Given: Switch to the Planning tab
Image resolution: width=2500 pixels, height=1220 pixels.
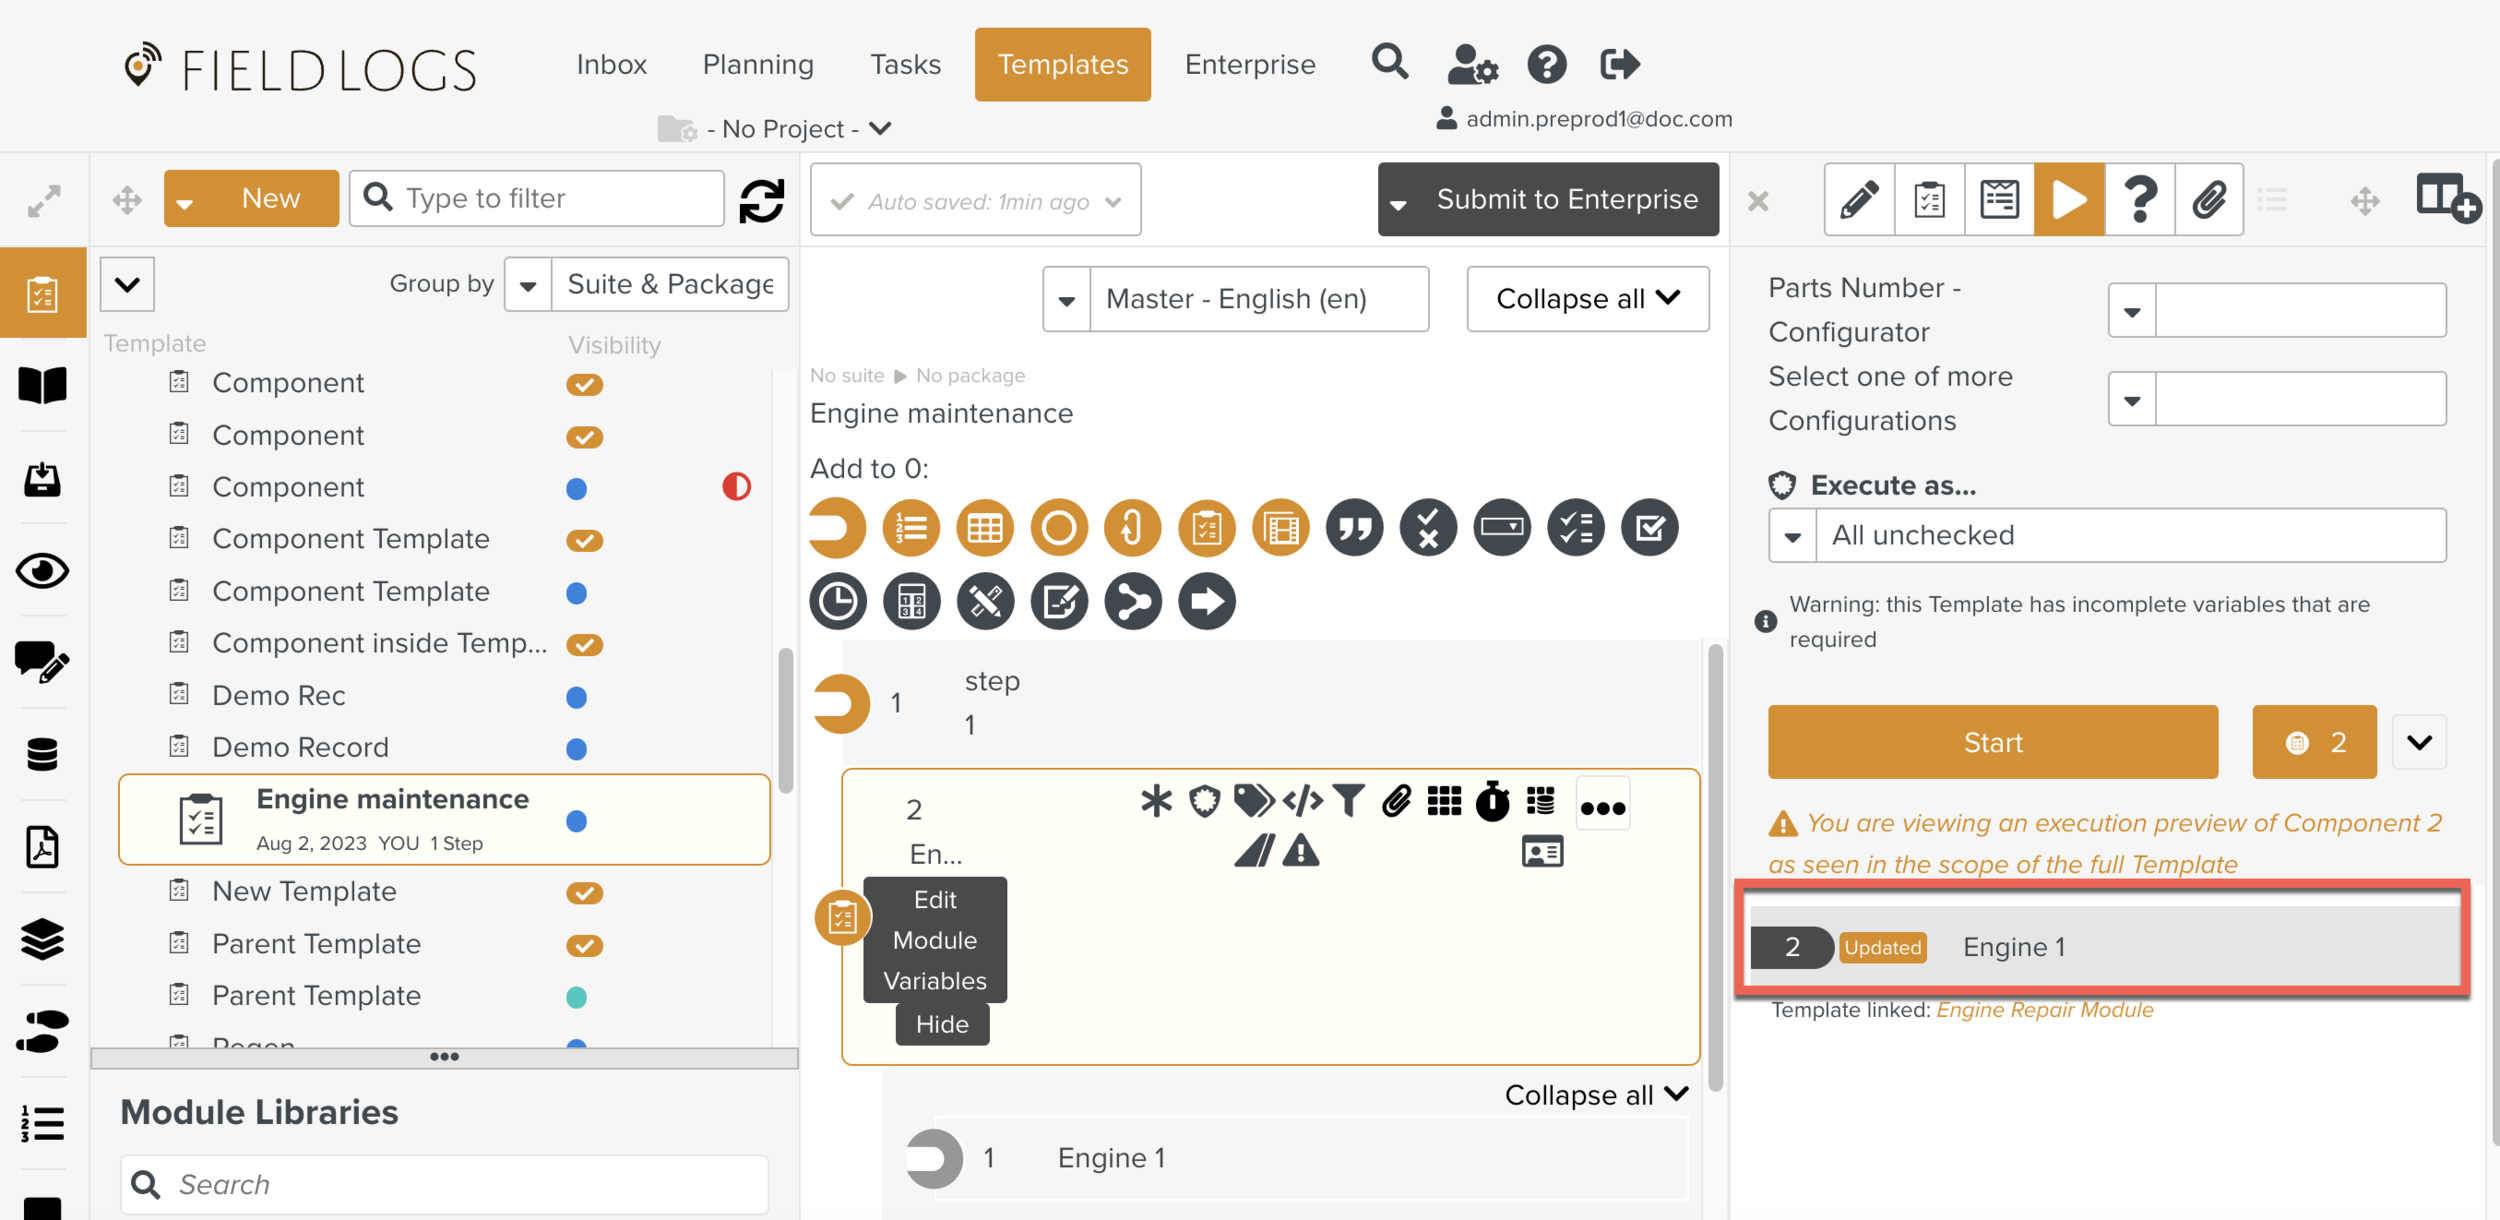Looking at the screenshot, I should tap(758, 65).
